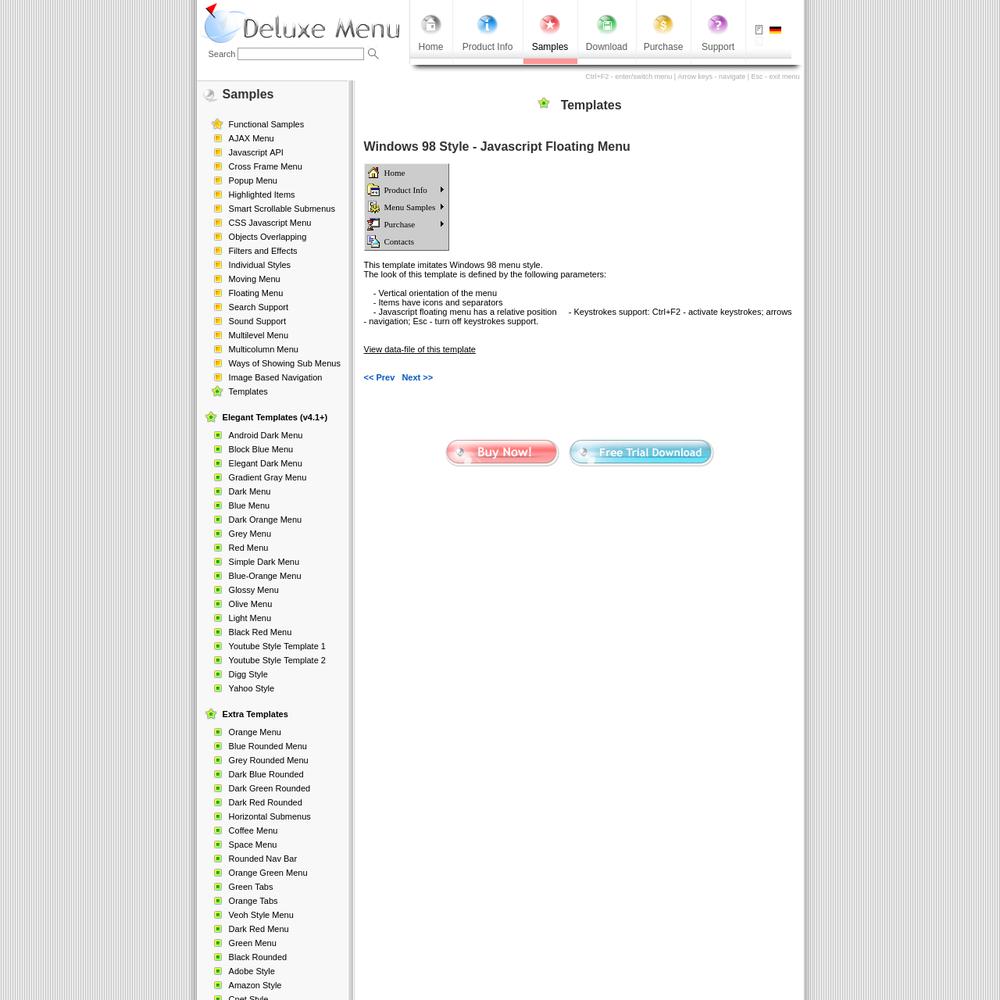Open Smart Scrollable Submenus link
Screen dimensions: 1000x1000
[x=281, y=209]
